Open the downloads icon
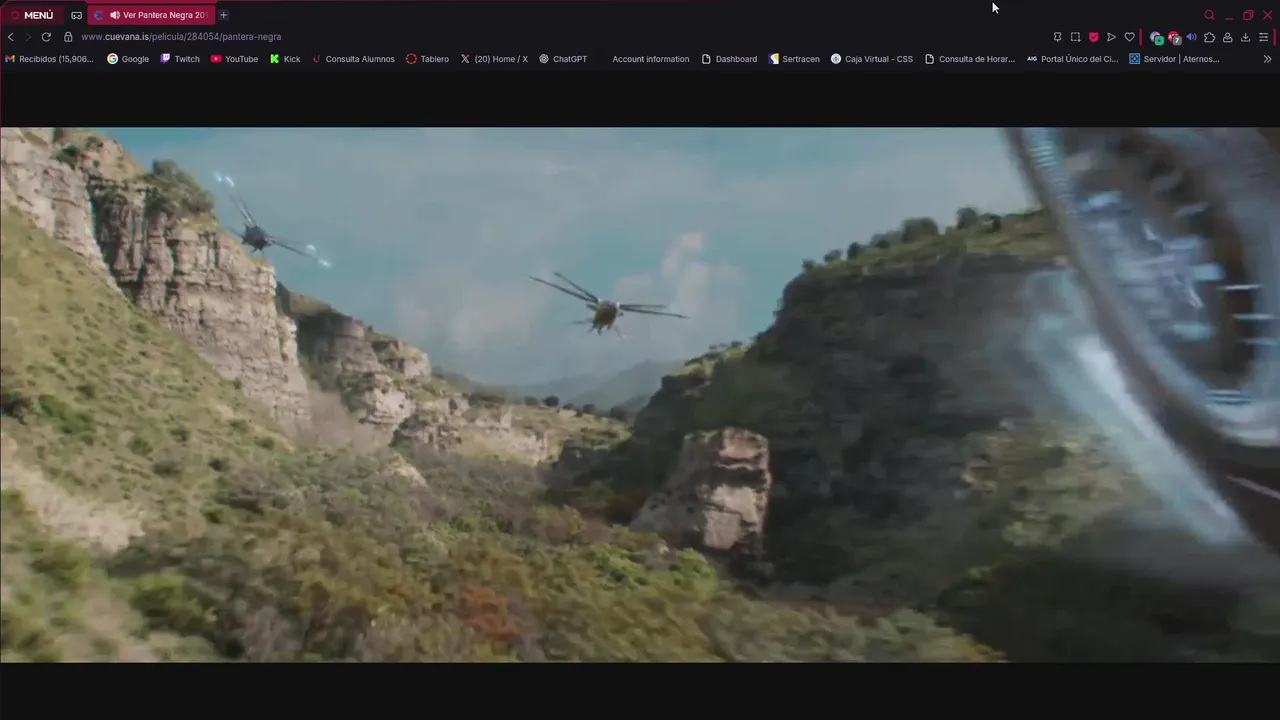The width and height of the screenshot is (1280, 720). pos(1245,37)
